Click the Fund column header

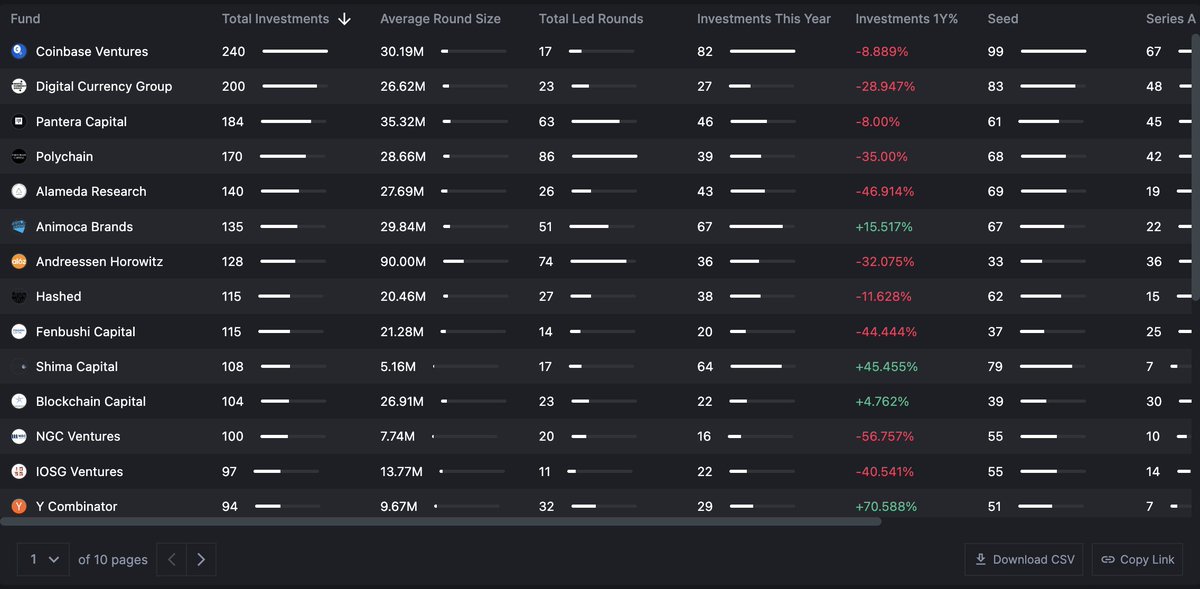25,19
